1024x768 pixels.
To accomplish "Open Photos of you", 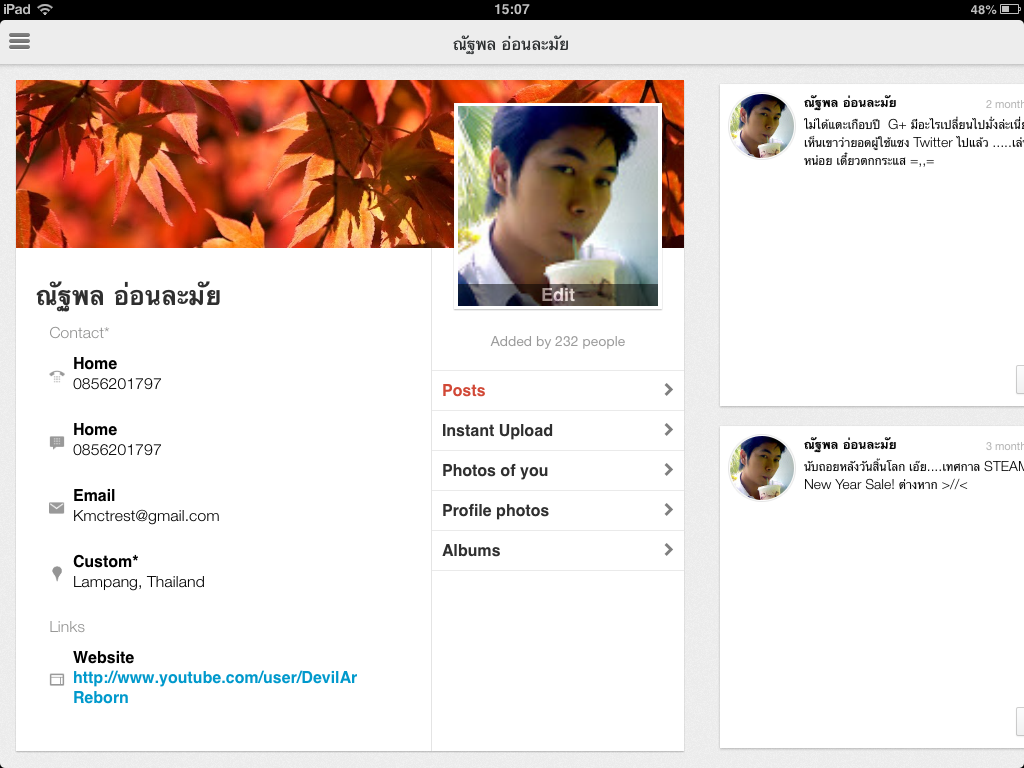I will pos(558,470).
